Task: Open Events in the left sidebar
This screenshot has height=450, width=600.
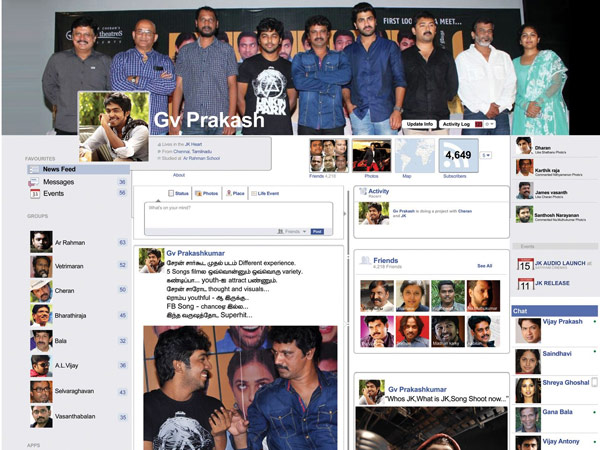Action: pyautogui.click(x=53, y=193)
